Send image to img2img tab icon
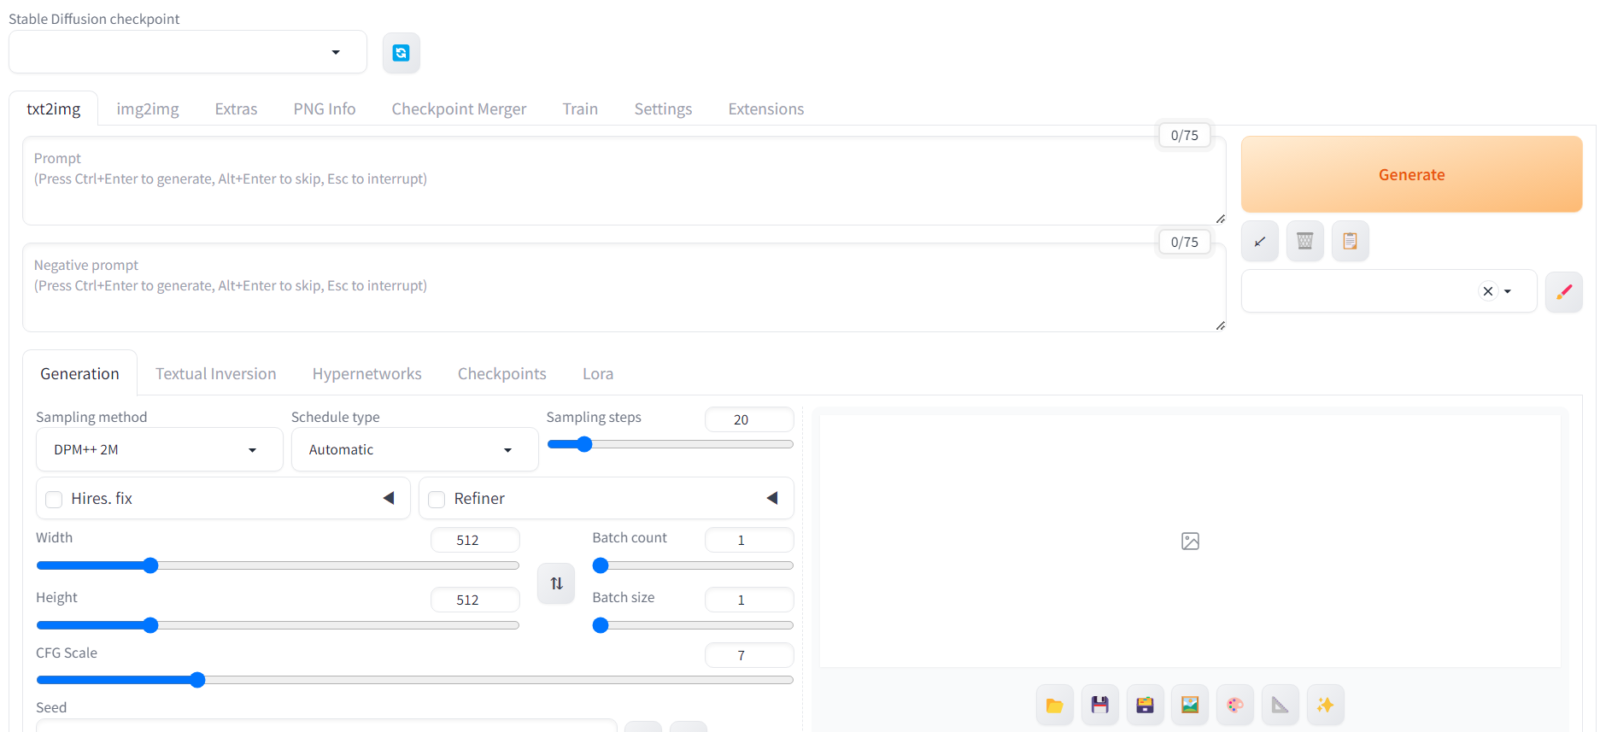 click(1190, 705)
